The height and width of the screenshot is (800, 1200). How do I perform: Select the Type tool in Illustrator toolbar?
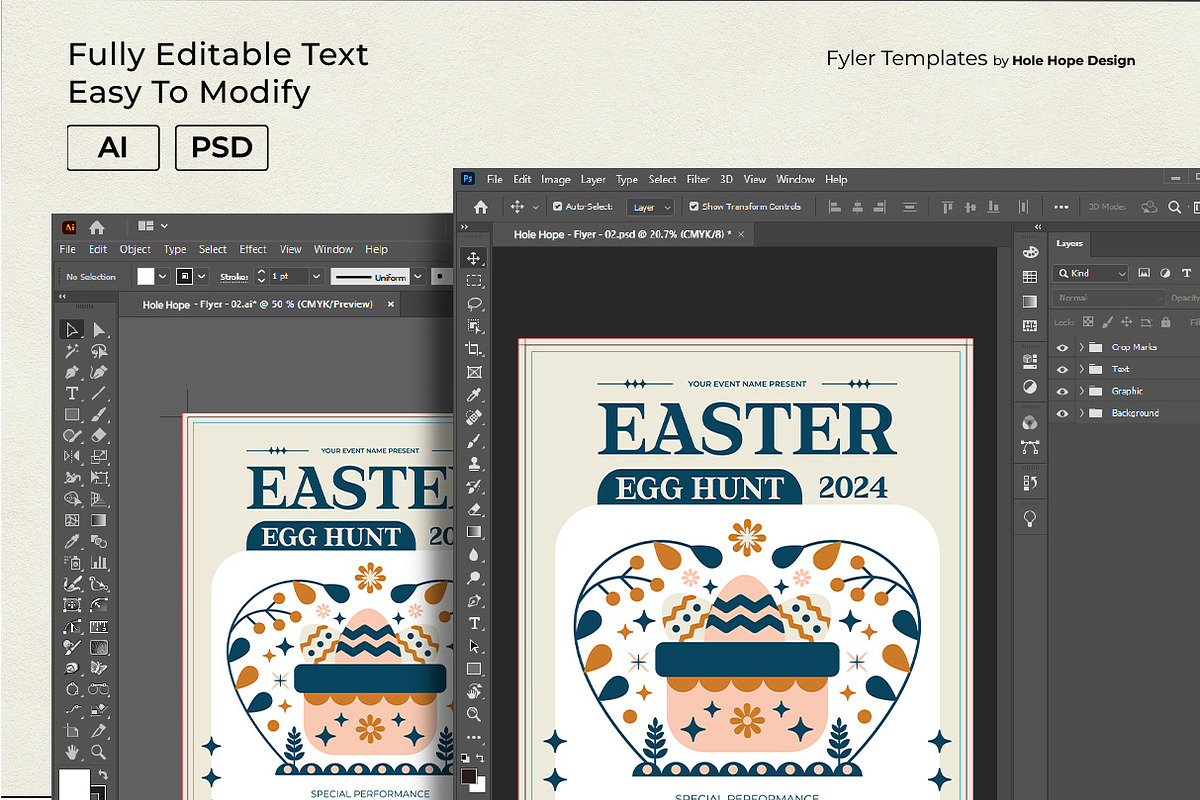click(x=72, y=394)
